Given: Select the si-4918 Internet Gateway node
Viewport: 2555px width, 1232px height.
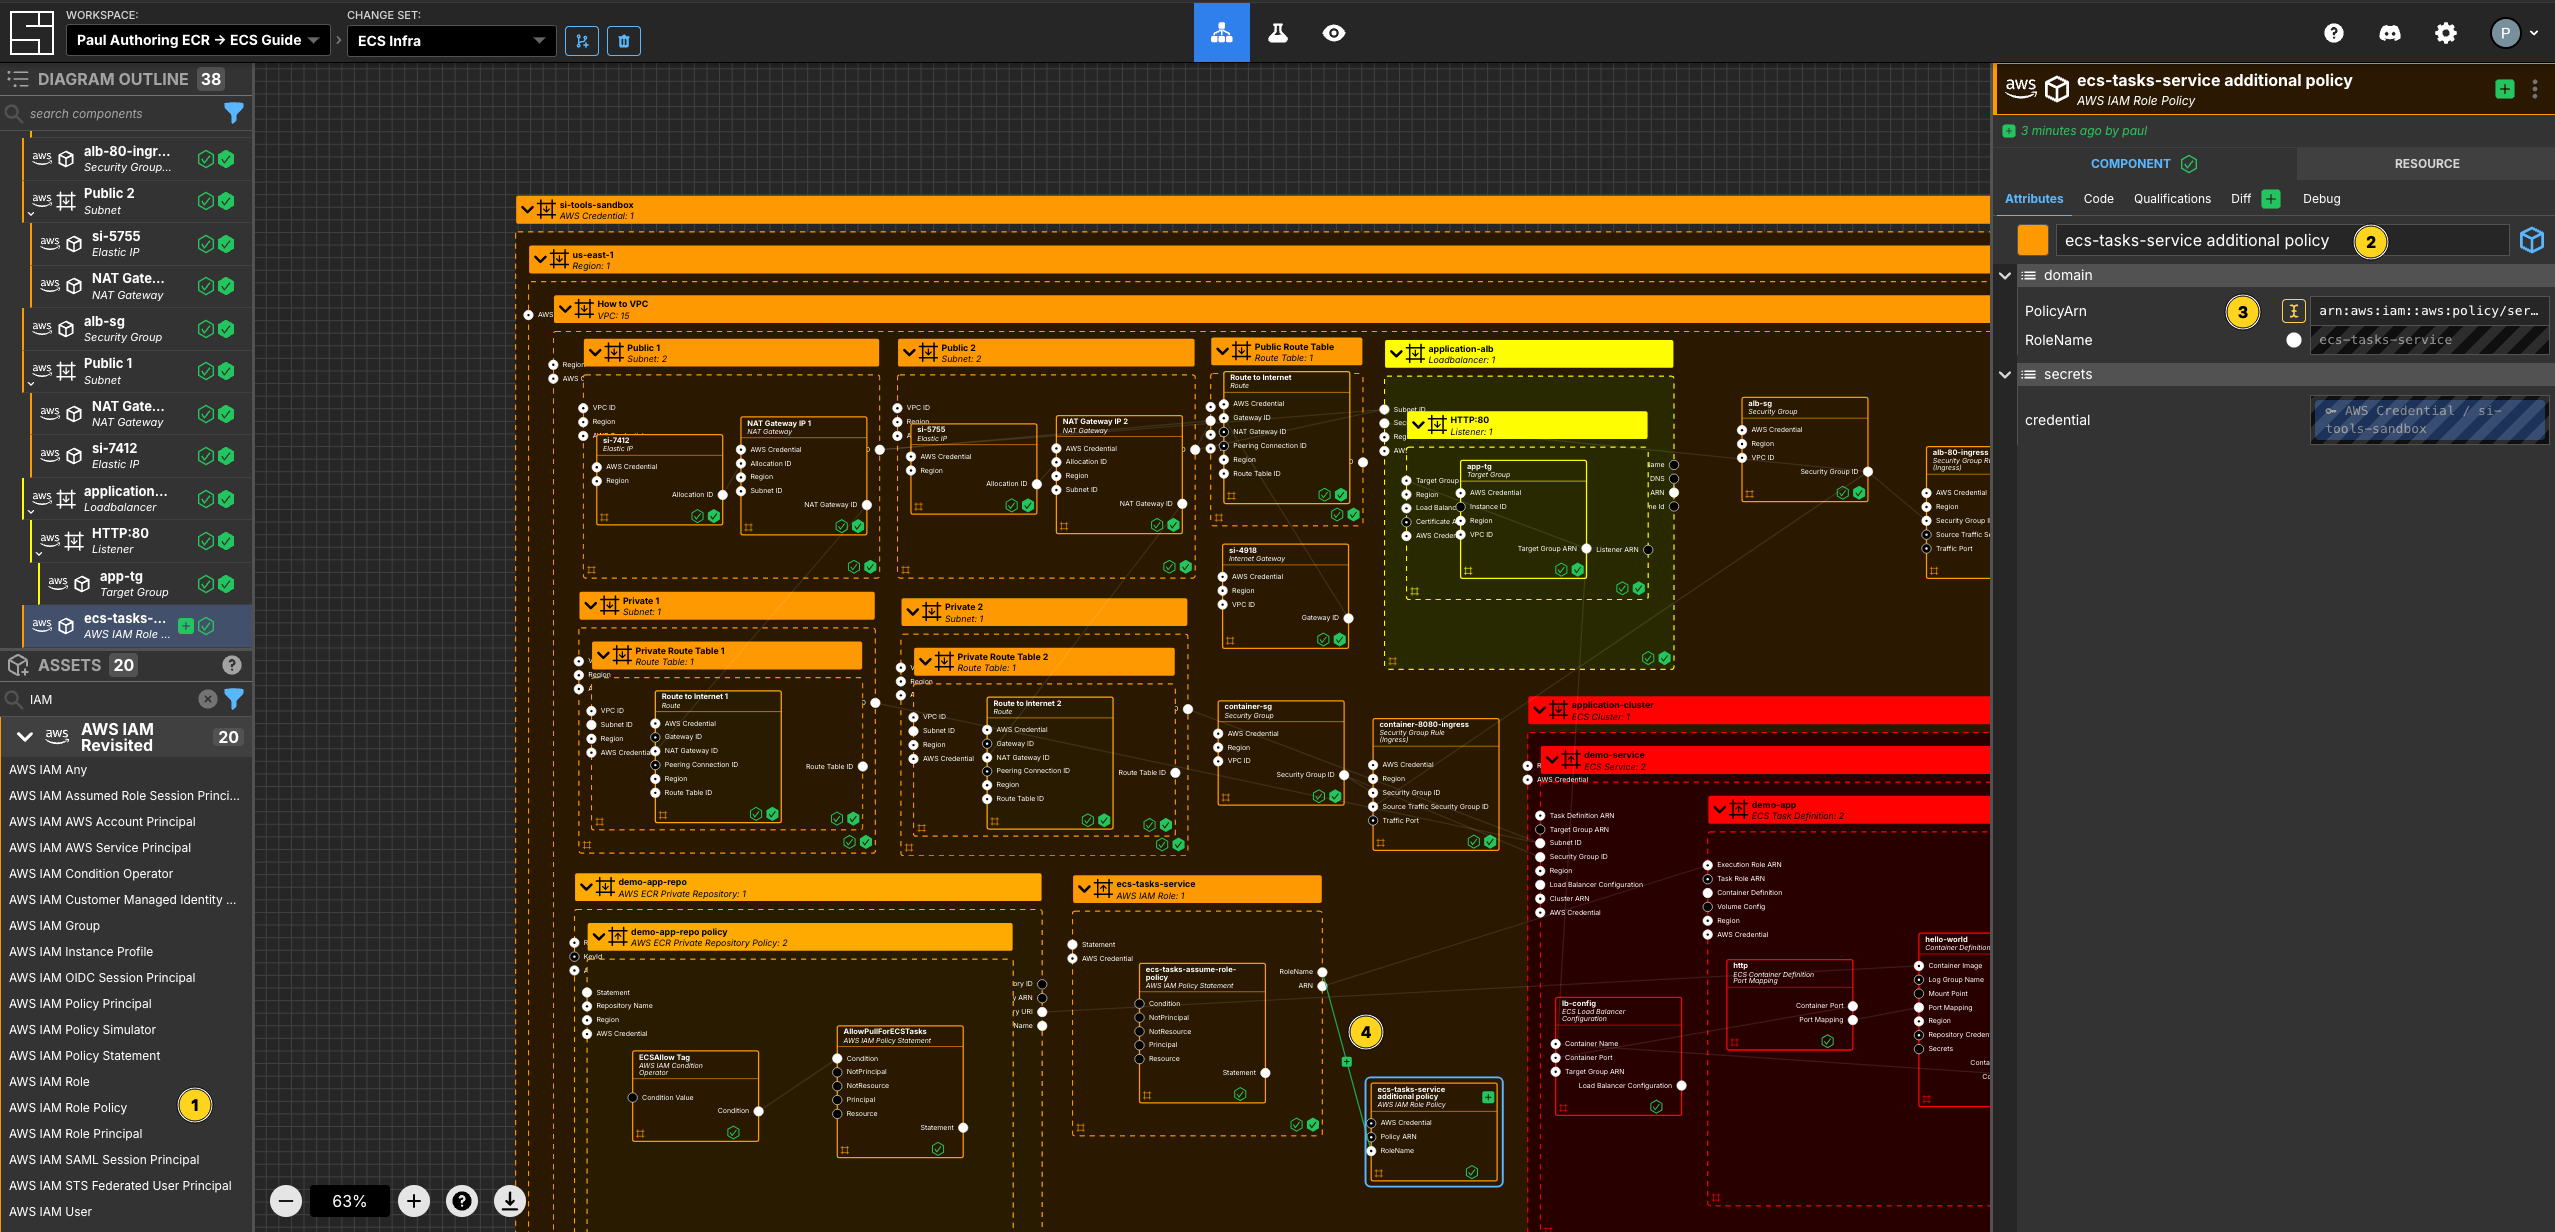Looking at the screenshot, I should click(x=1285, y=597).
